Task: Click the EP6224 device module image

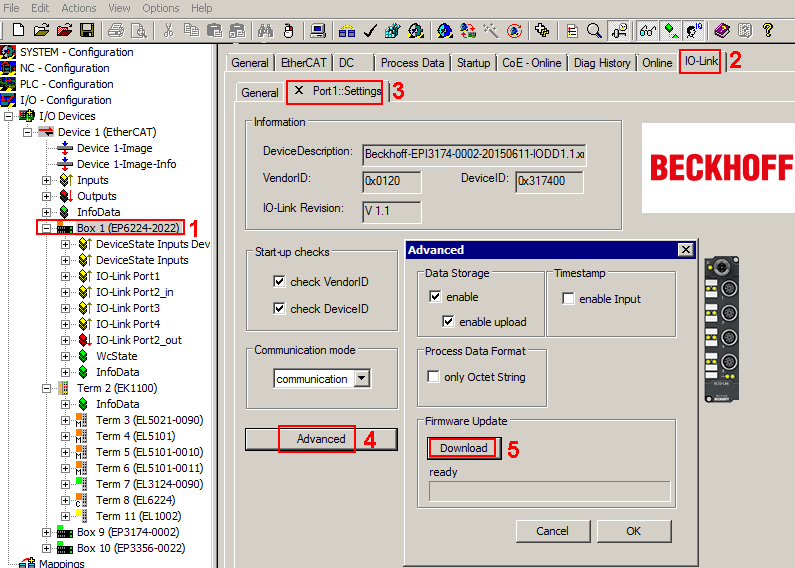Action: pyautogui.click(x=721, y=329)
